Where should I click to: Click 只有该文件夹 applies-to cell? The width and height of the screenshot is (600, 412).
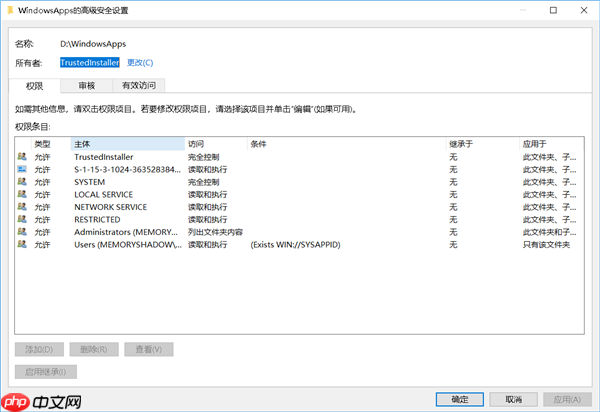click(x=546, y=245)
